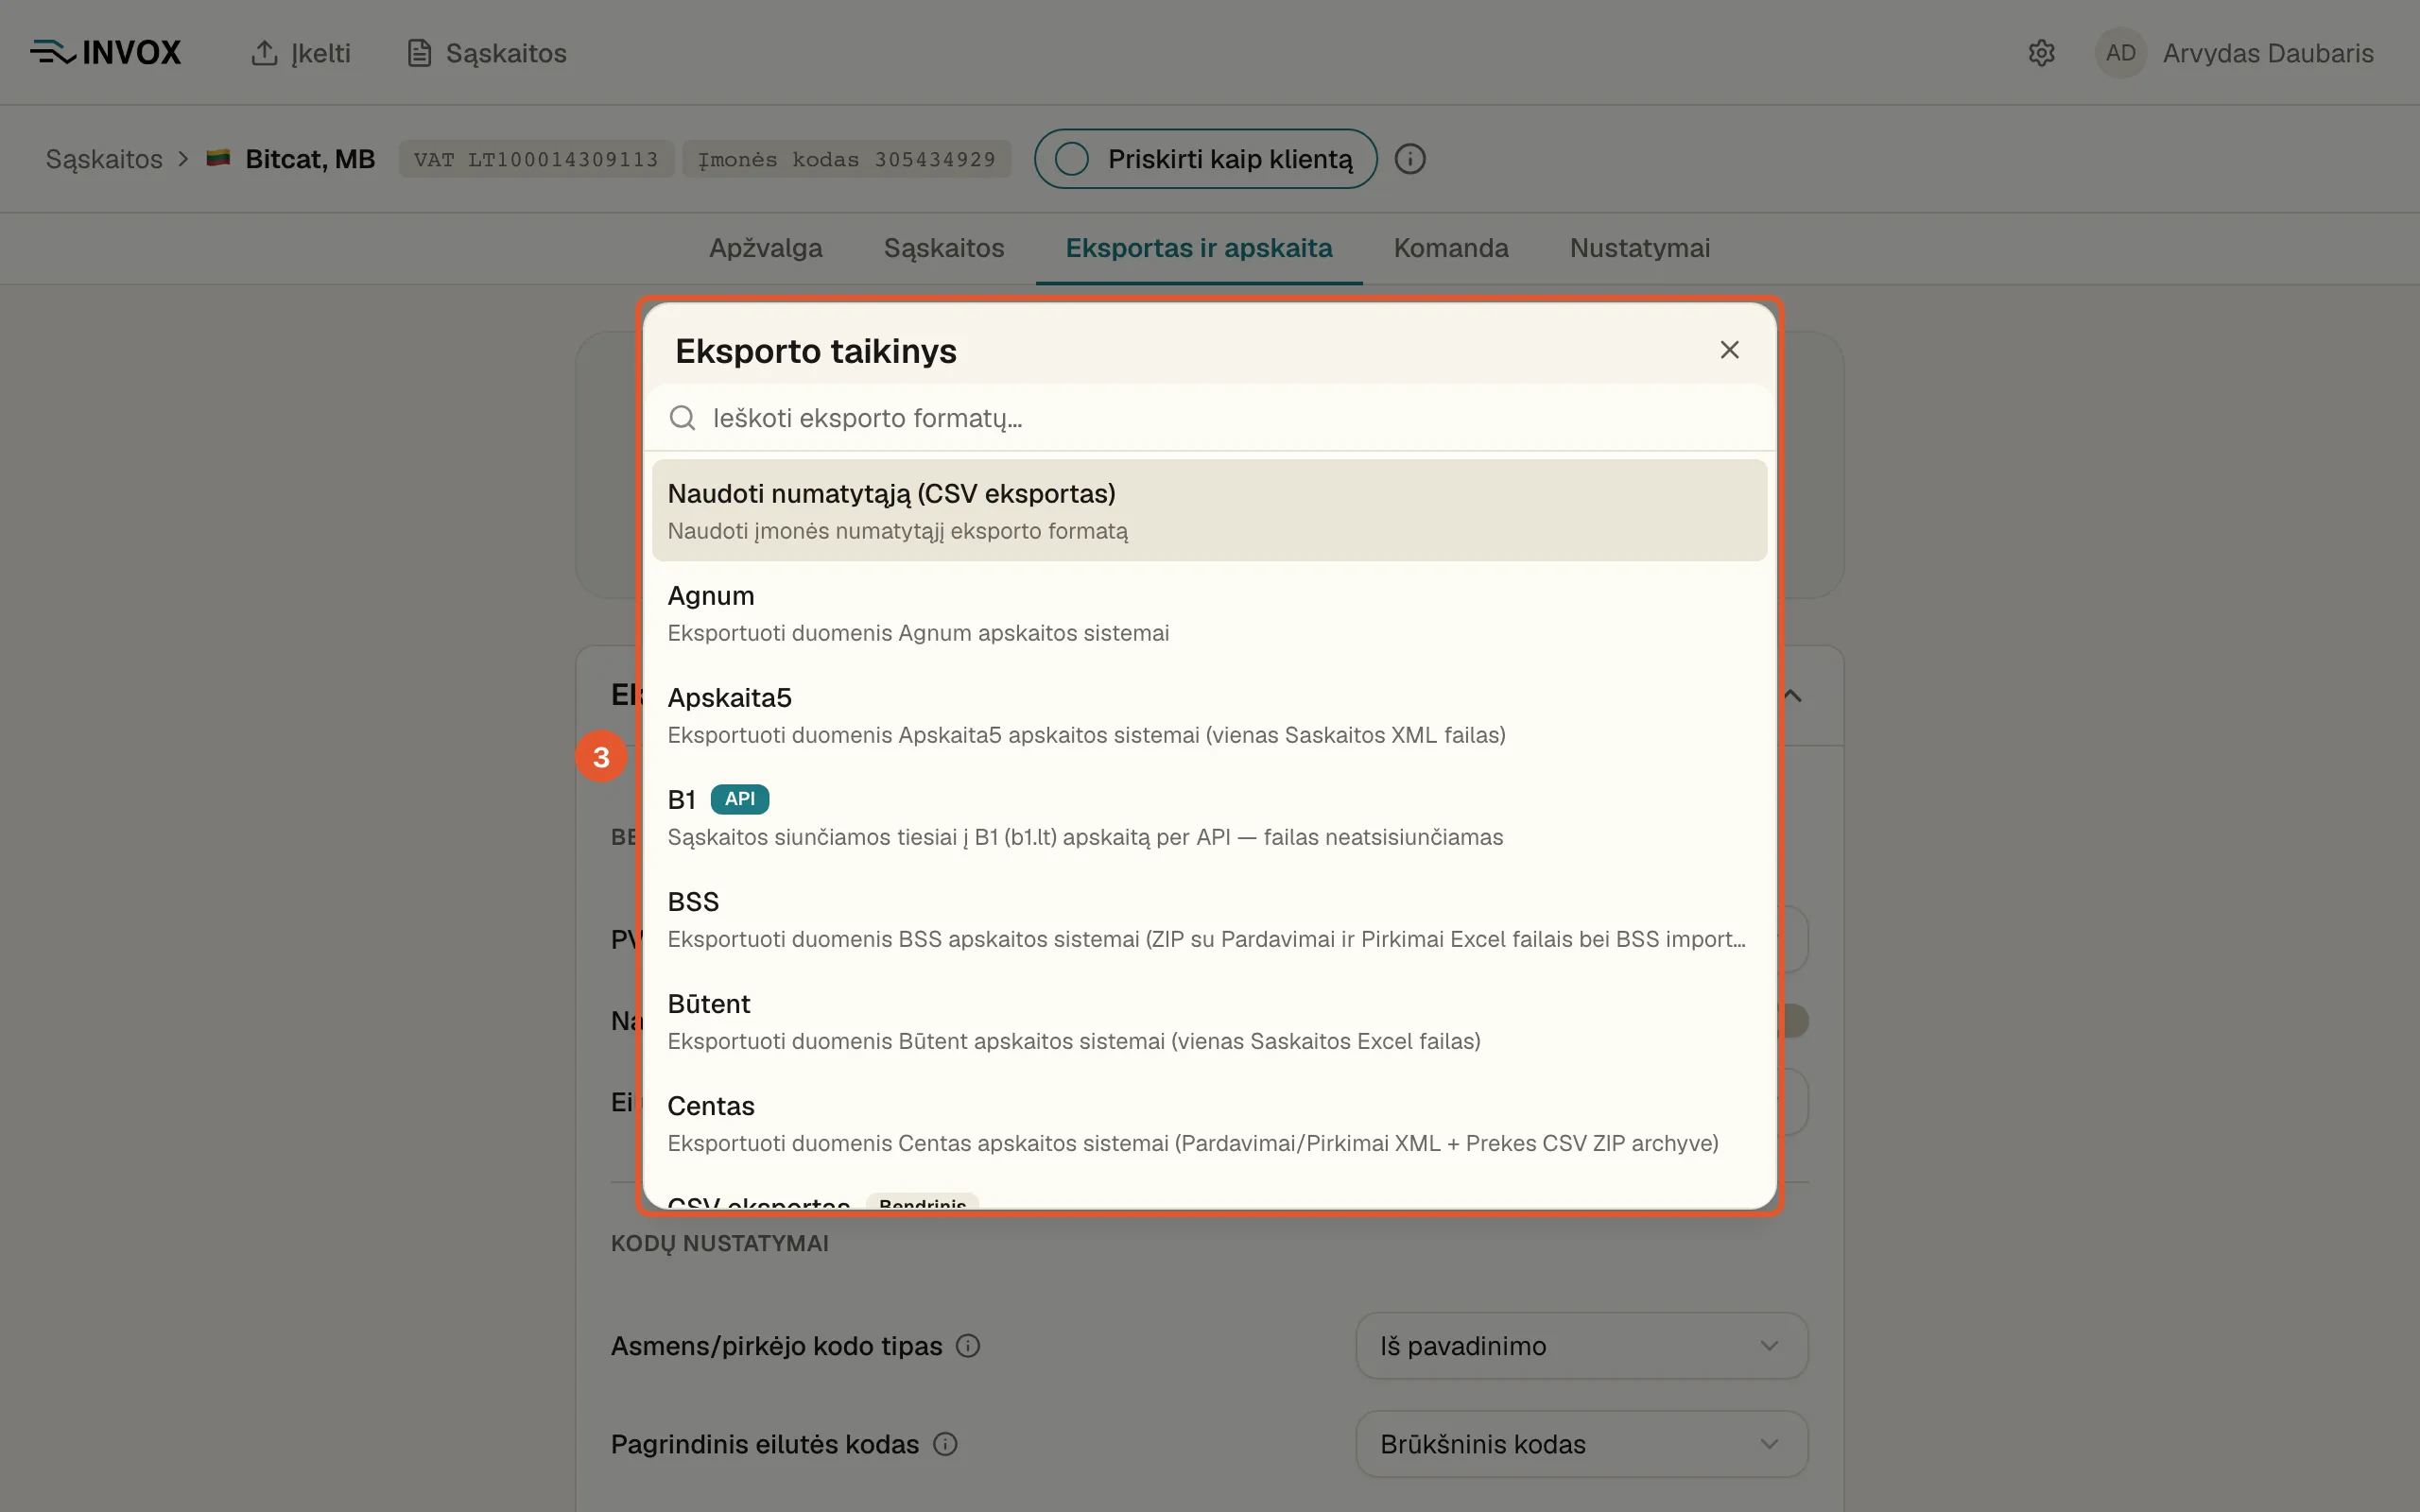This screenshot has height=1512, width=2420.
Task: Toggle Priskirti kaip klientą
Action: click(x=1205, y=159)
